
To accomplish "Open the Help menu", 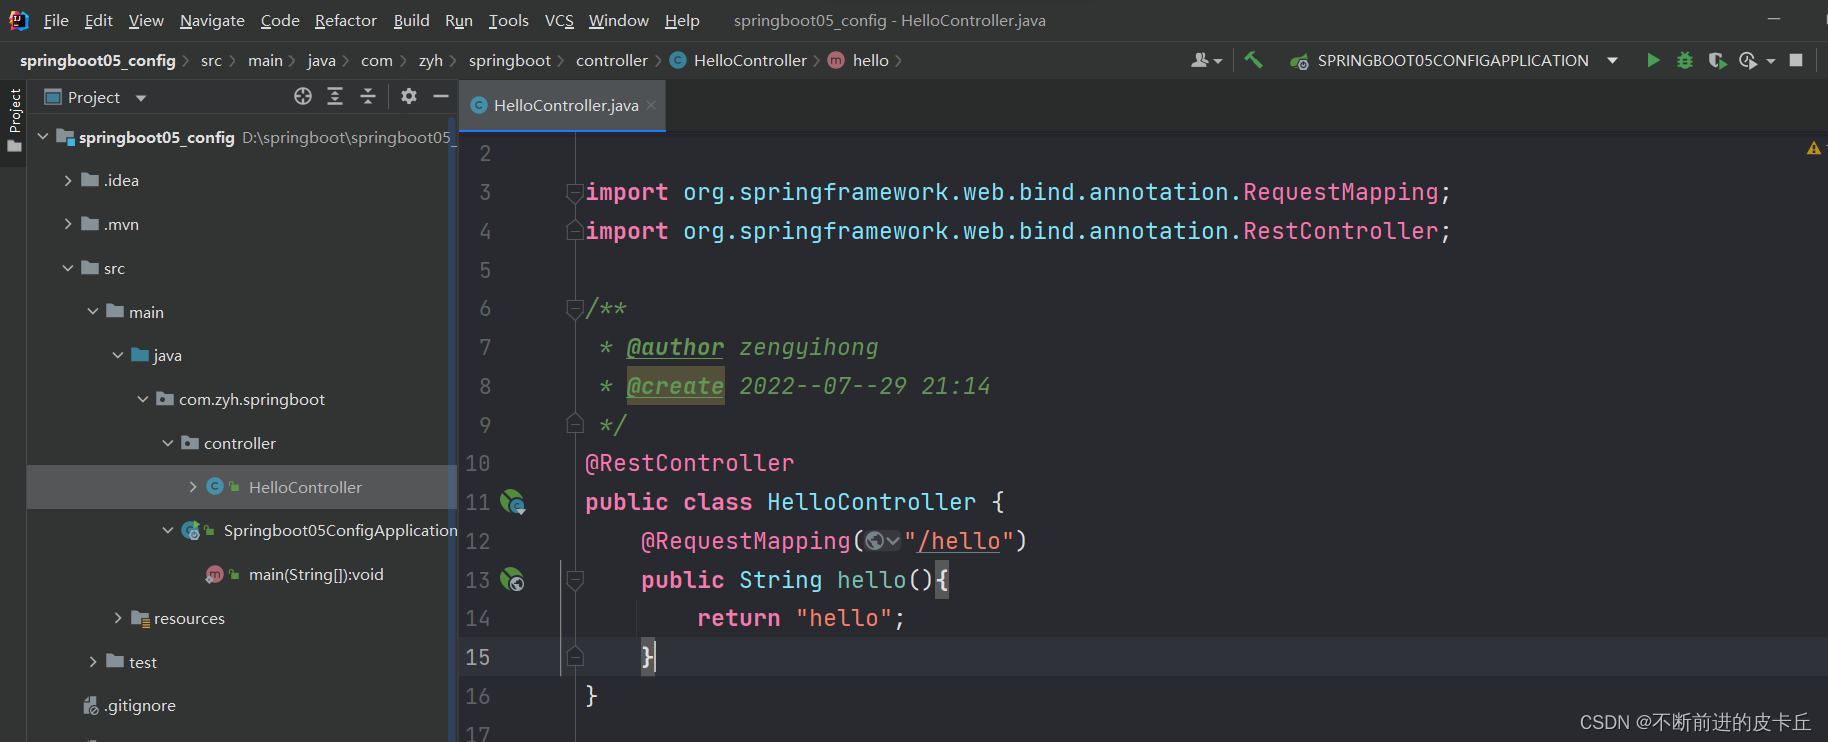I will 682,20.
